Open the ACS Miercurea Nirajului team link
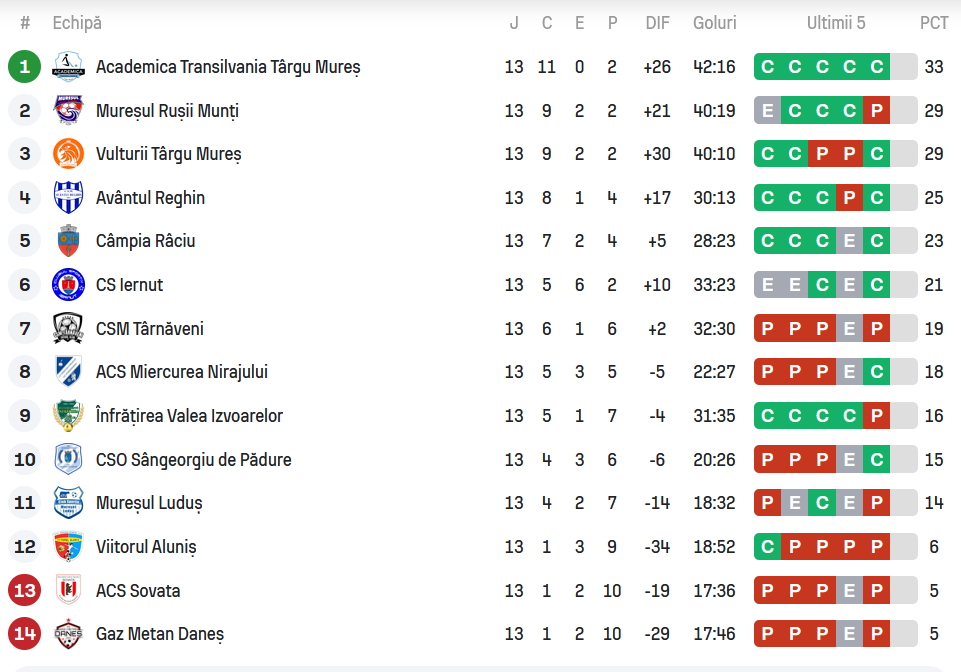 (x=182, y=372)
